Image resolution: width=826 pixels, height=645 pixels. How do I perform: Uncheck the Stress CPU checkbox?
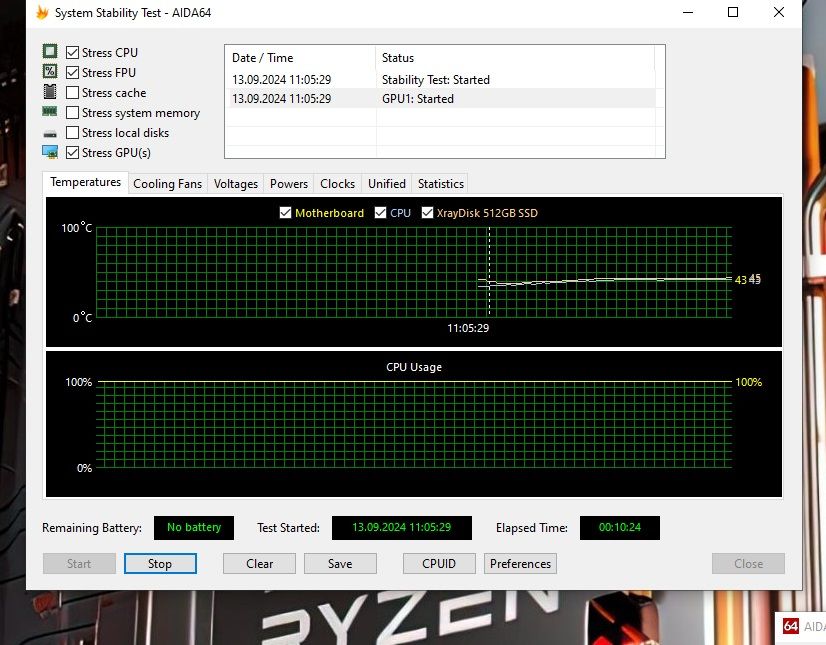73,52
